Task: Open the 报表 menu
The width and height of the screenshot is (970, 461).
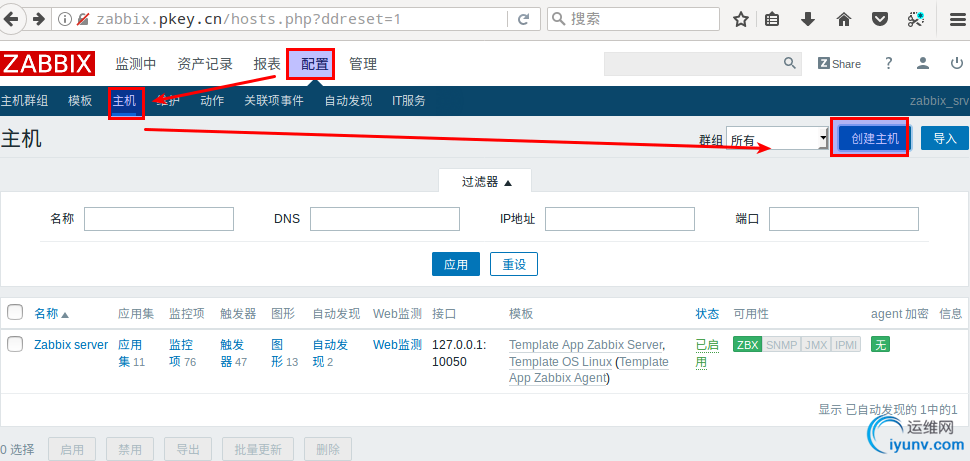Action: coord(267,64)
